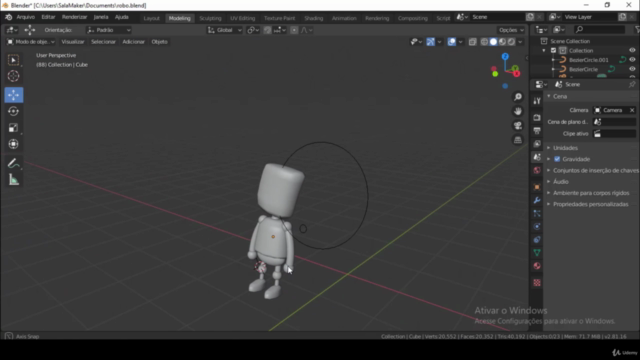Select the Measure tool
Viewport: 640px width, 360px height.
click(13, 180)
